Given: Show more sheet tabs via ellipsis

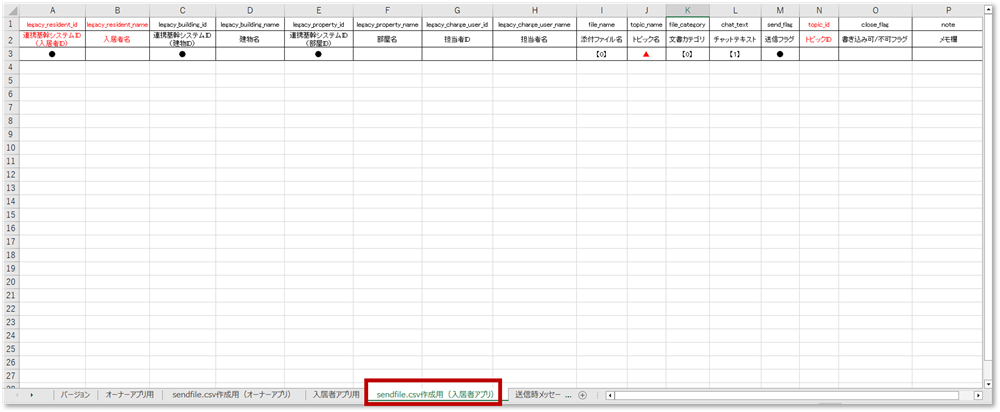Looking at the screenshot, I should pos(568,395).
